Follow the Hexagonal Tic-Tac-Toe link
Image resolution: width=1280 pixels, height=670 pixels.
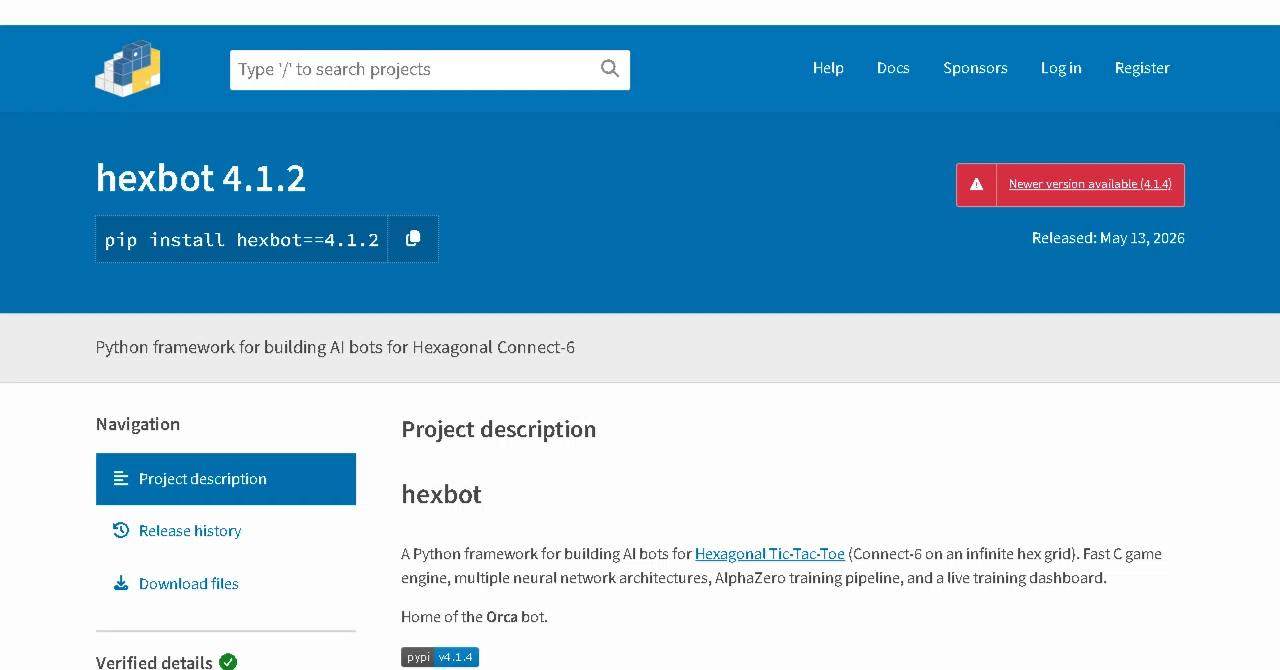[x=770, y=554]
